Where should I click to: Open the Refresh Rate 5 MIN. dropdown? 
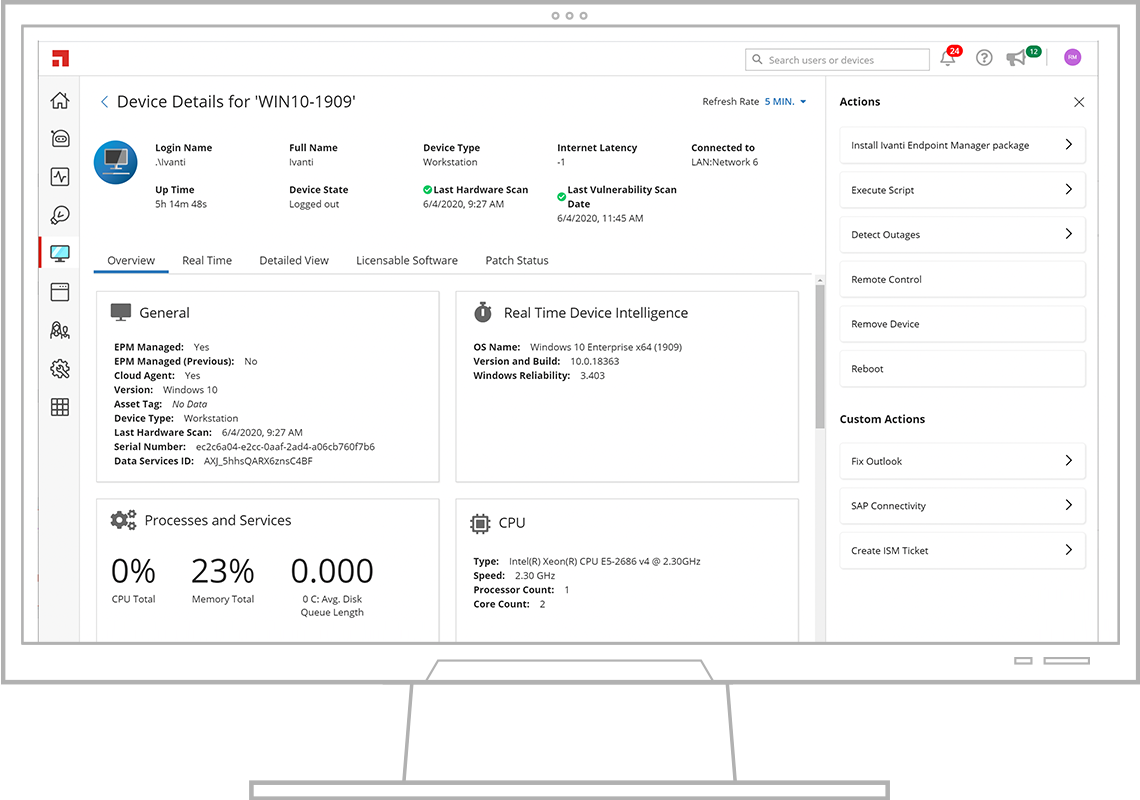(x=785, y=102)
